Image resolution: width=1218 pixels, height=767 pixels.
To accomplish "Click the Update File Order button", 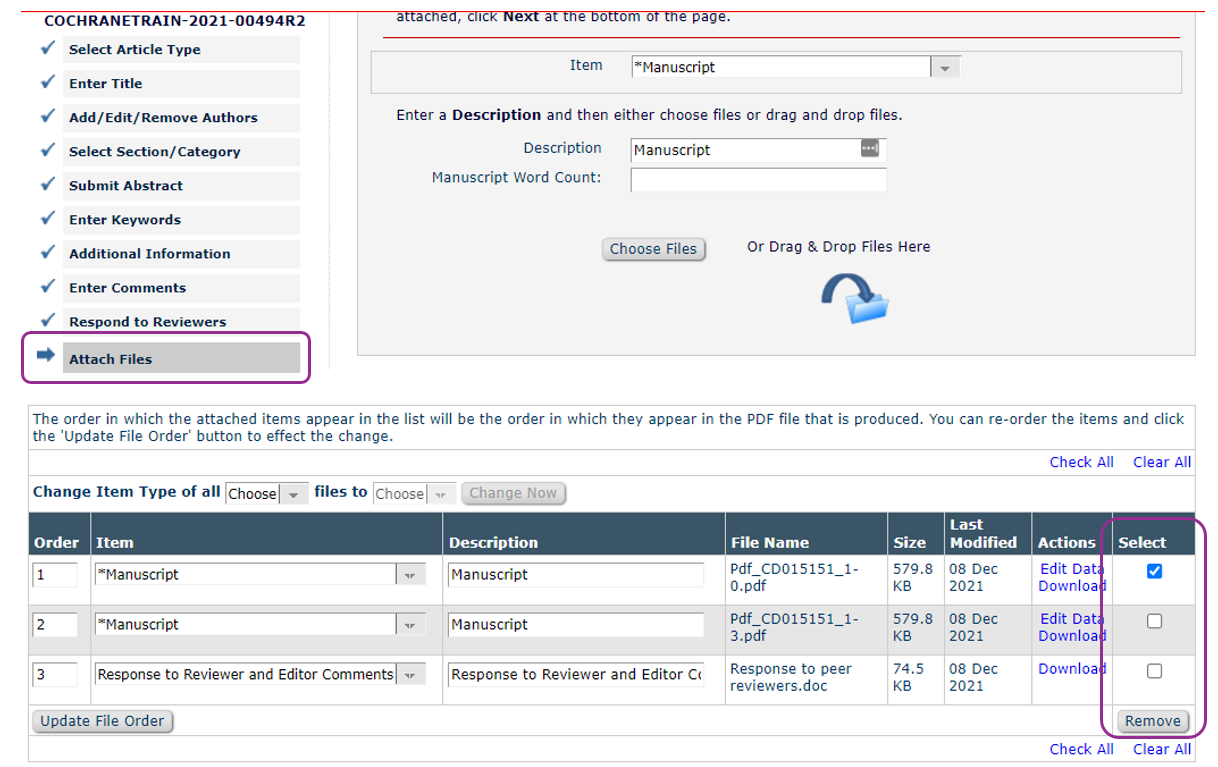I will [x=103, y=721].
